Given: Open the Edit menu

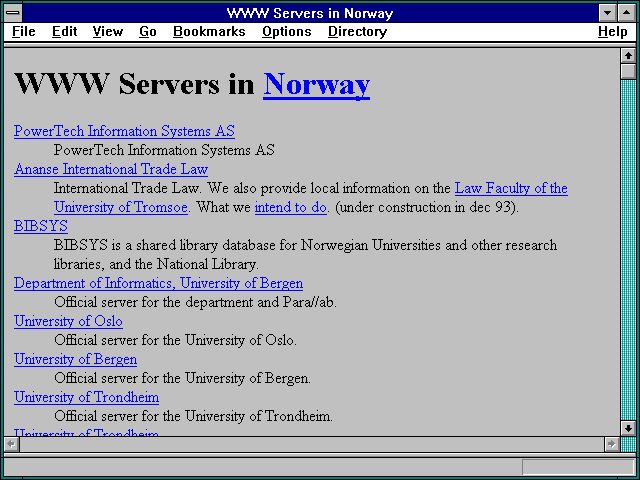Looking at the screenshot, I should click(64, 31).
